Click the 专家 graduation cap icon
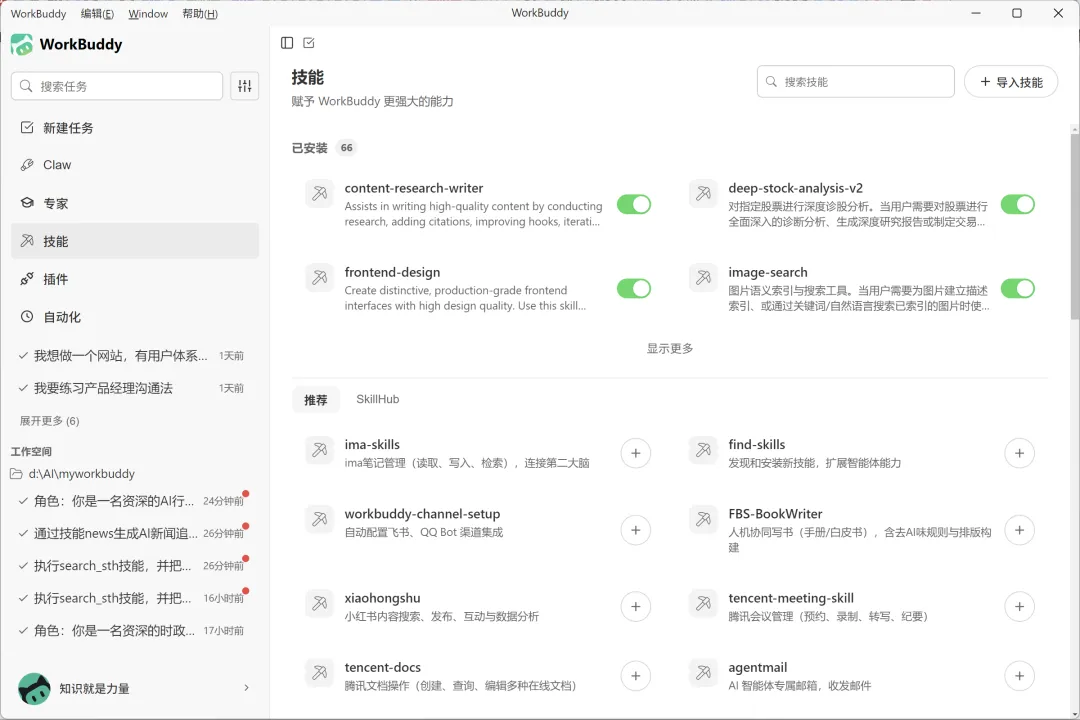Image resolution: width=1080 pixels, height=720 pixels. [x=27, y=203]
